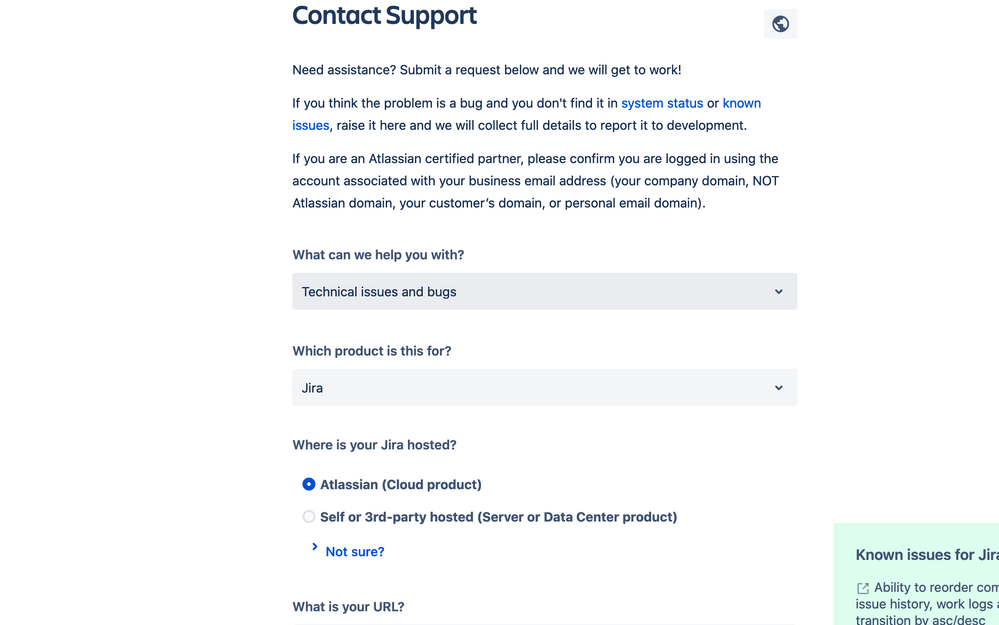Select Self or 3rd-party hosted radio button

[x=308, y=517]
